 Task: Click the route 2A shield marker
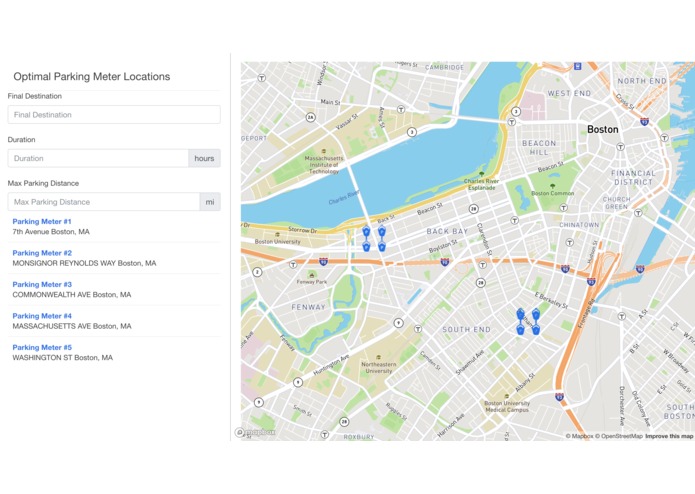tap(311, 117)
